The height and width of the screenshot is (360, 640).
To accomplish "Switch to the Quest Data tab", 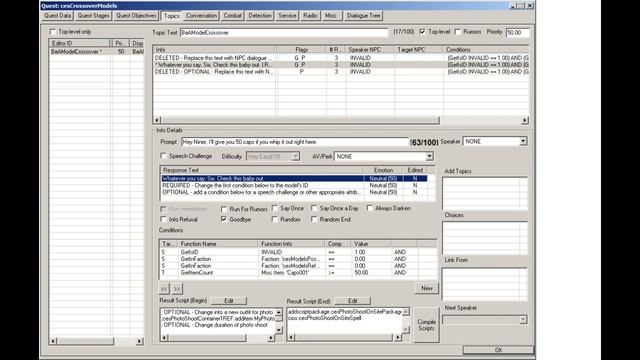I will tap(58, 16).
